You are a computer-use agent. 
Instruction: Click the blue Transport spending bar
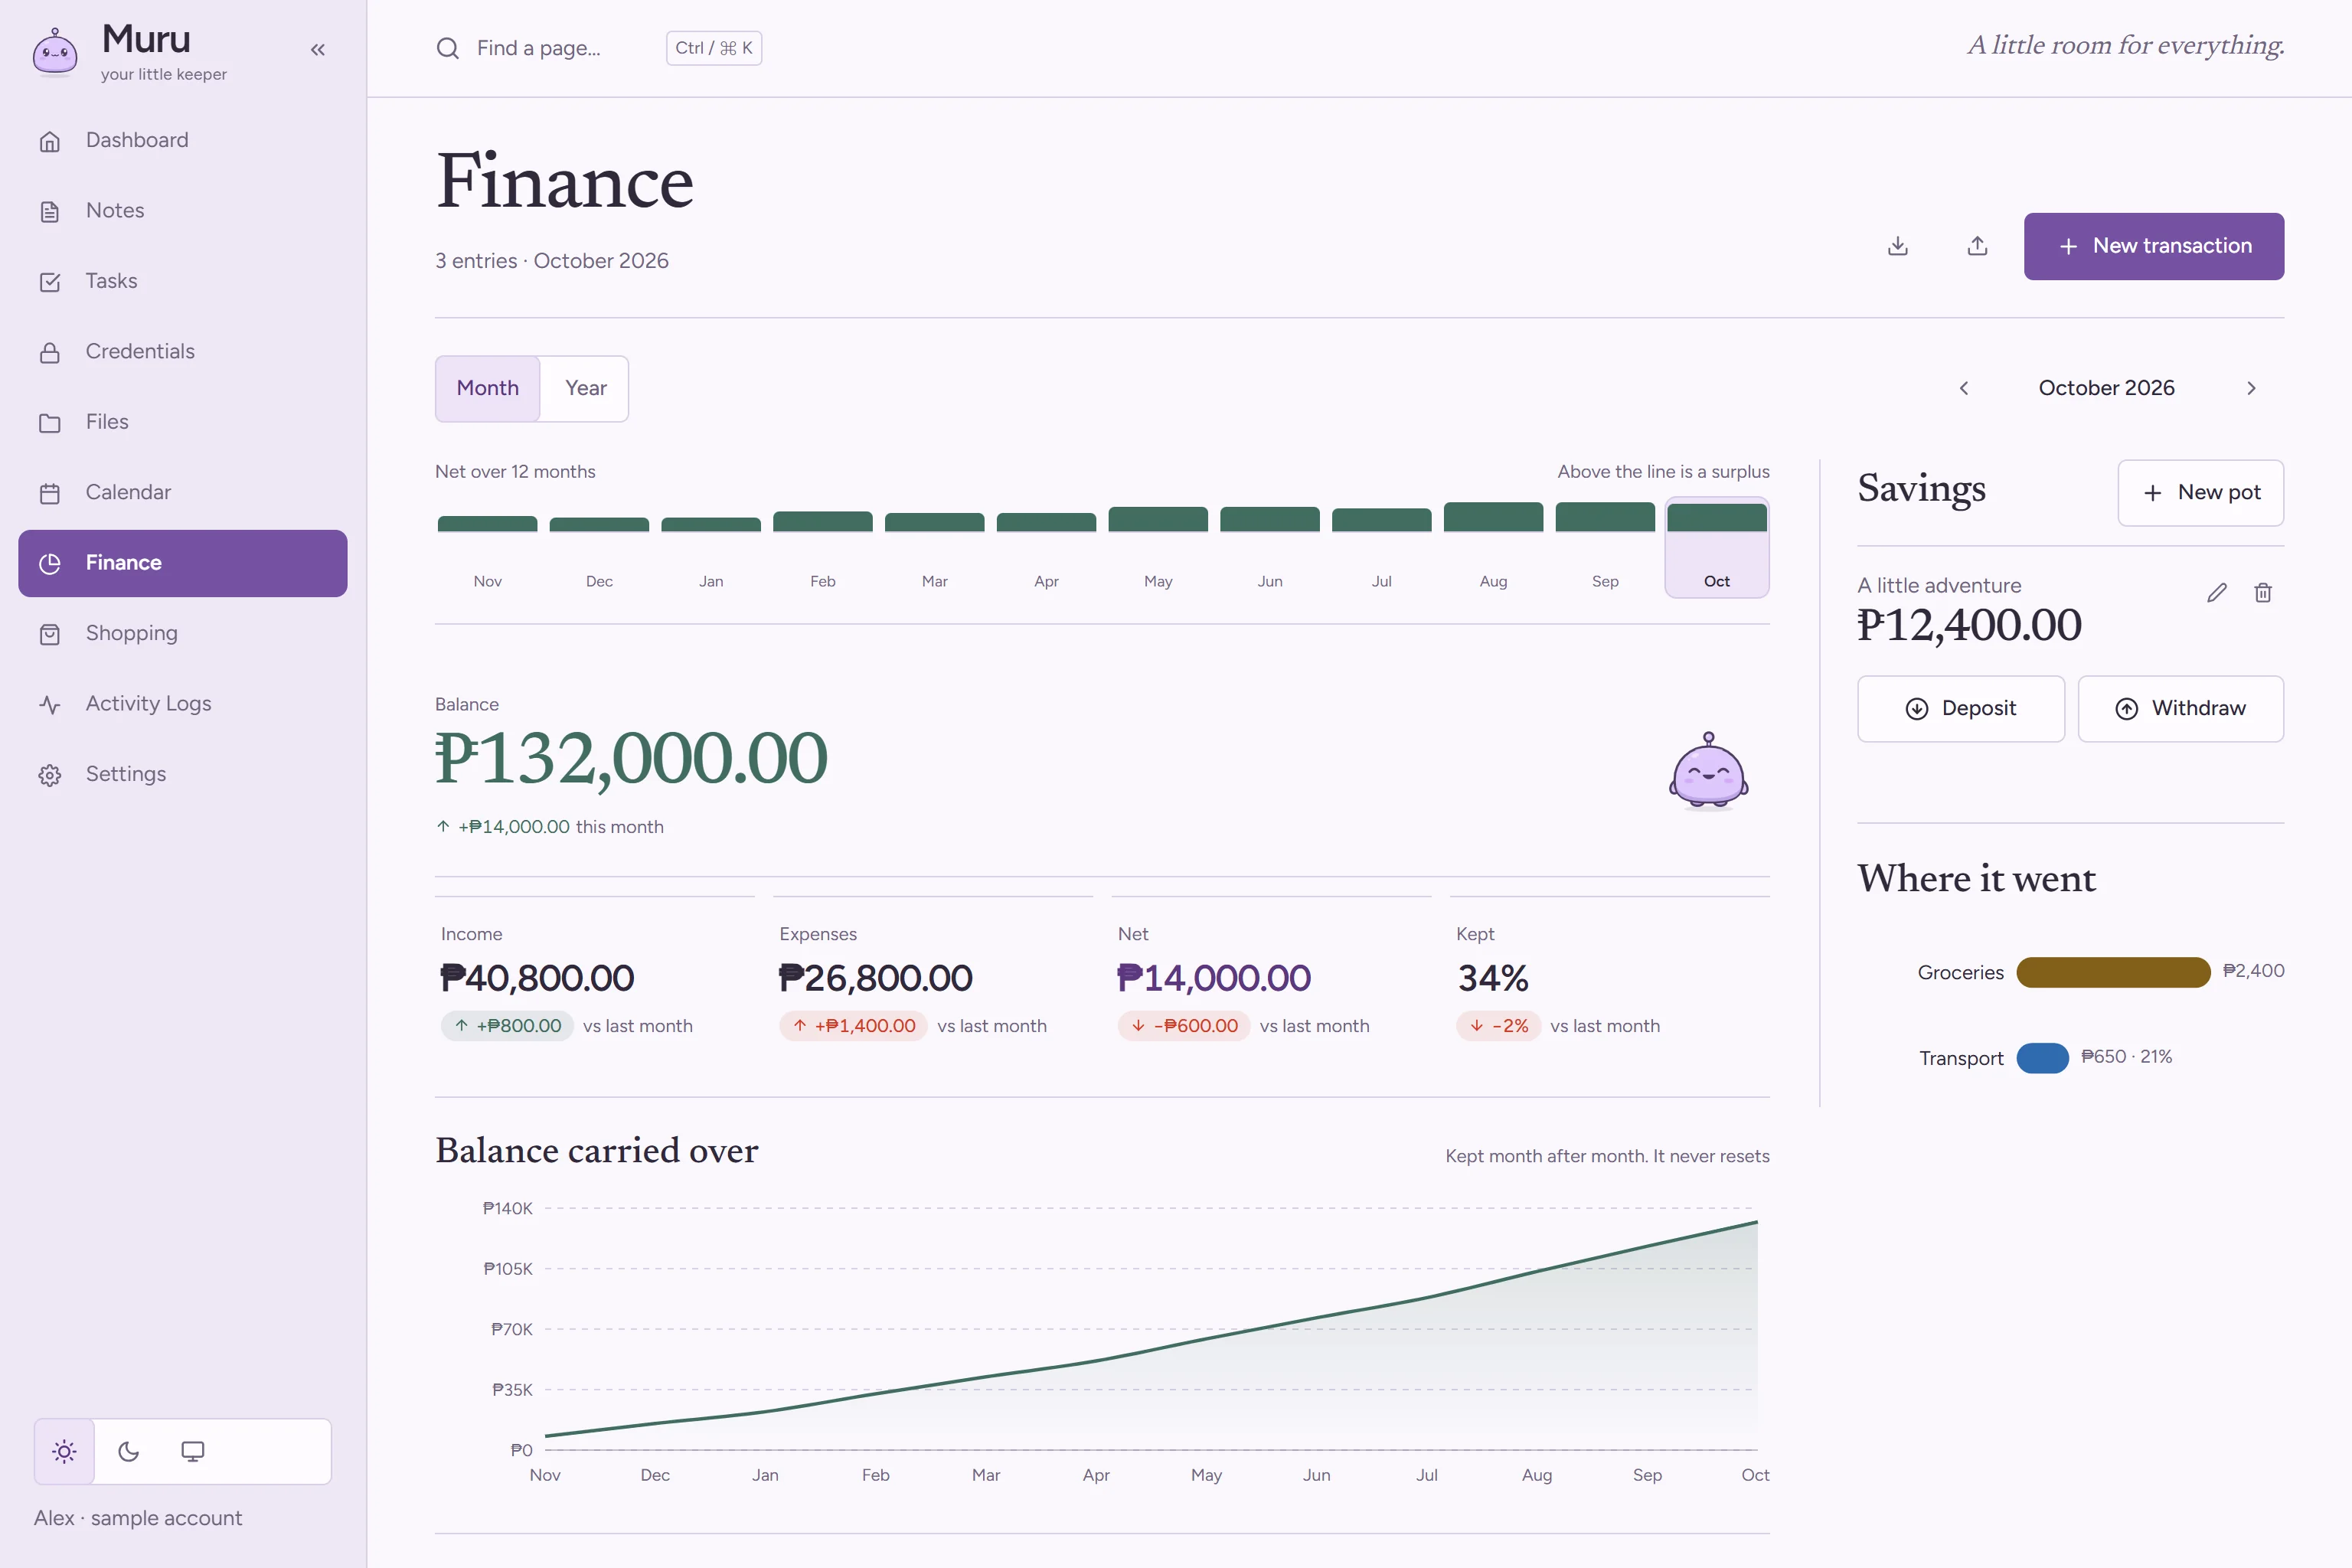click(x=2042, y=1058)
